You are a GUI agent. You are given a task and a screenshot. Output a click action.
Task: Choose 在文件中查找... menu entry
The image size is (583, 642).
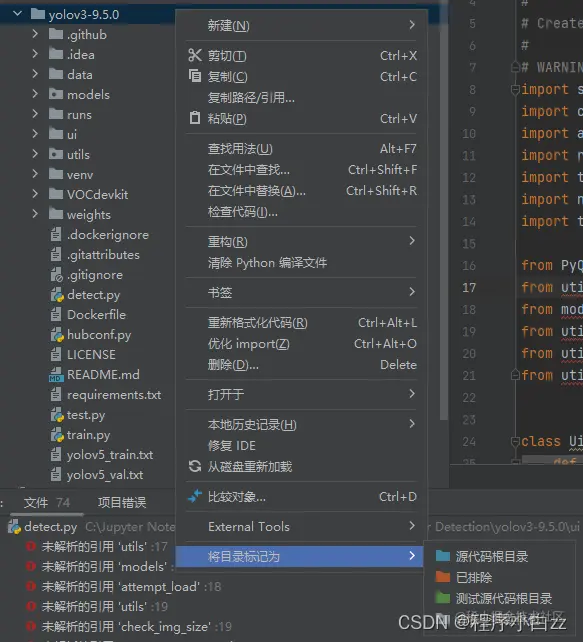point(301,170)
